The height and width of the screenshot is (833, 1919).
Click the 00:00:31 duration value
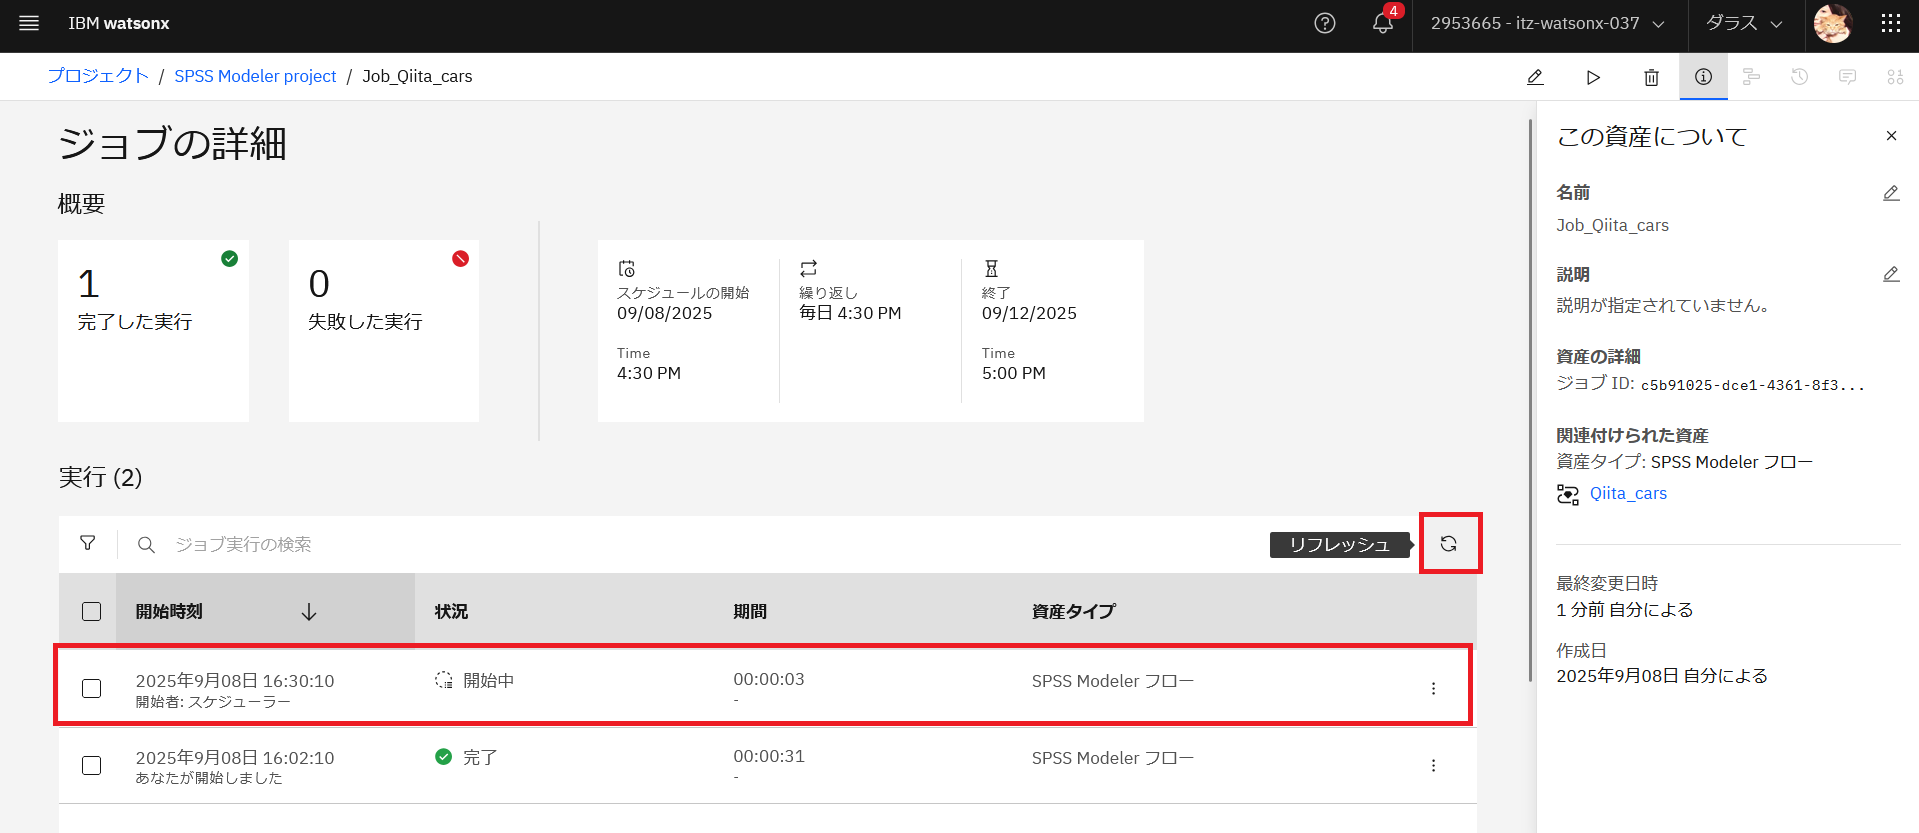click(769, 756)
